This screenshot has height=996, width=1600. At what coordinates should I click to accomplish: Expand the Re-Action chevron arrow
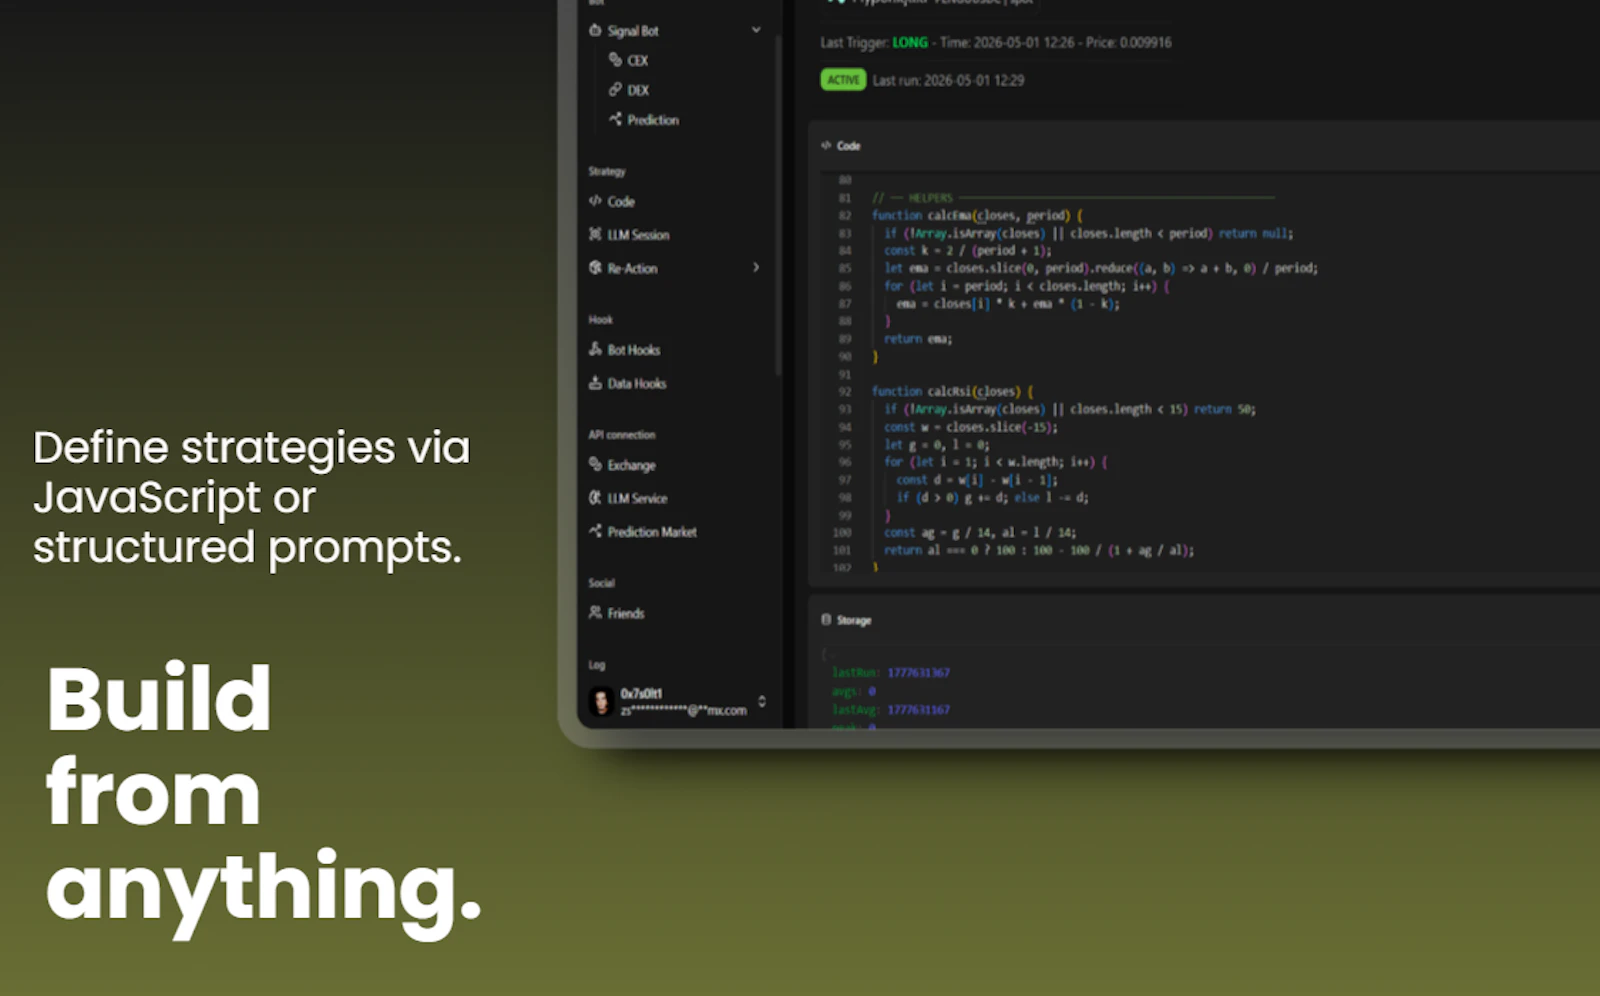coord(756,267)
